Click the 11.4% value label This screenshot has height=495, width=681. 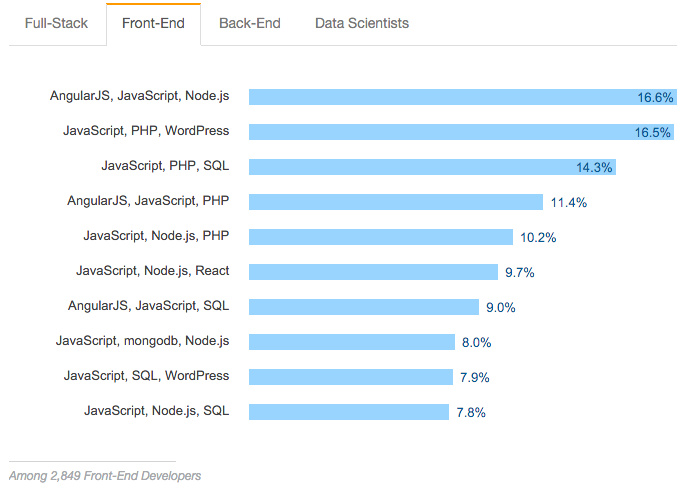tap(569, 202)
